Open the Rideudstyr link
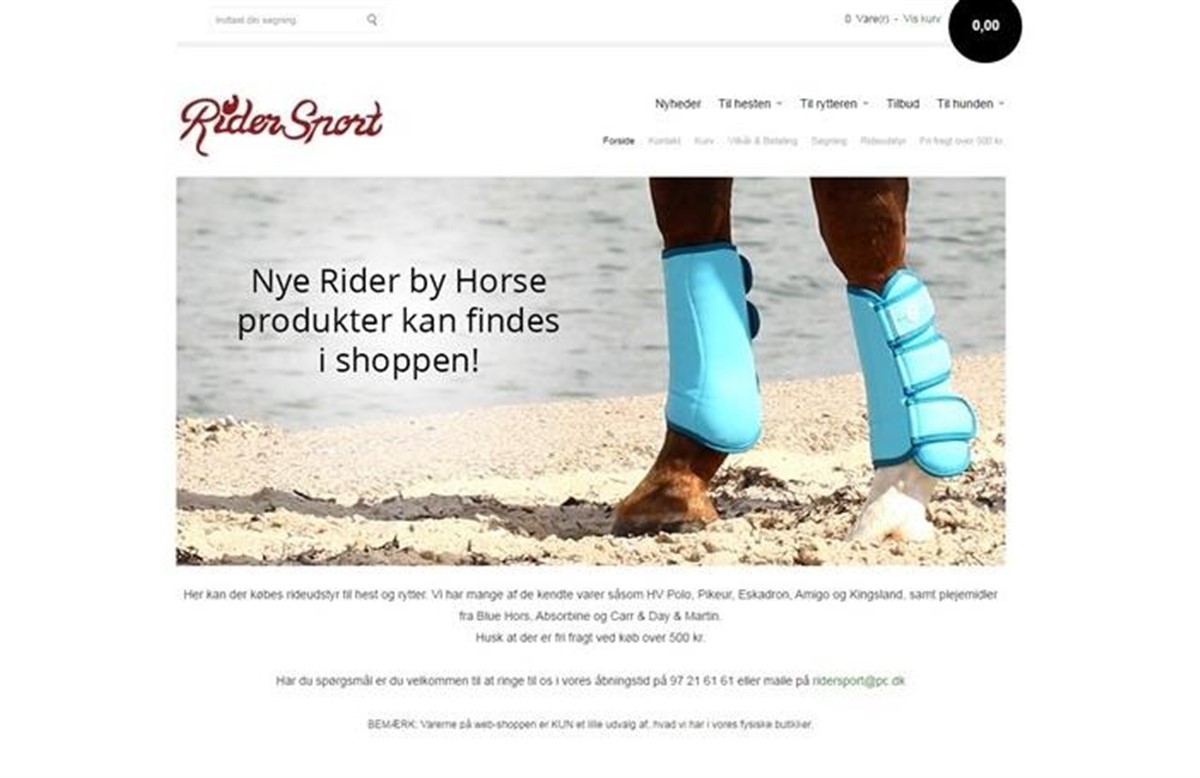The height and width of the screenshot is (778, 1200). (x=883, y=141)
